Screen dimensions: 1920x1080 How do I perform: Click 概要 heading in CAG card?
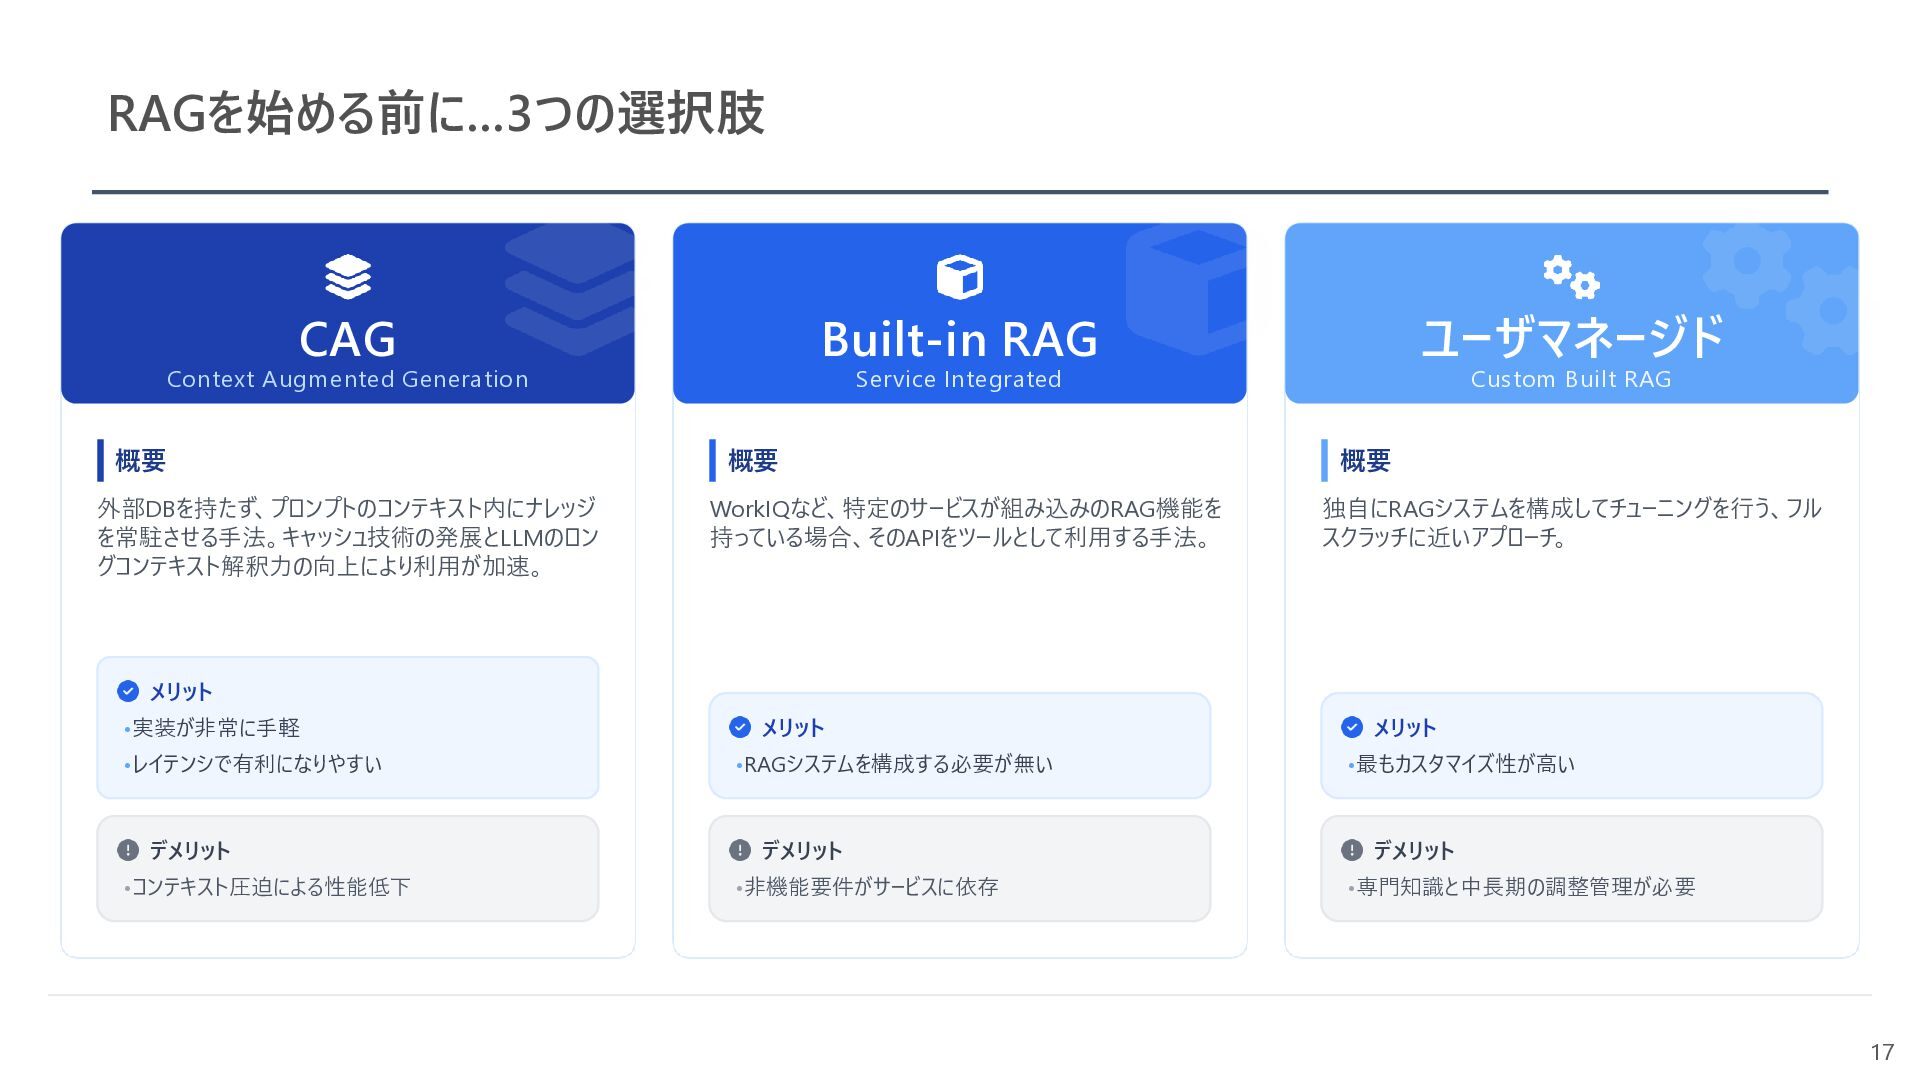(x=140, y=461)
